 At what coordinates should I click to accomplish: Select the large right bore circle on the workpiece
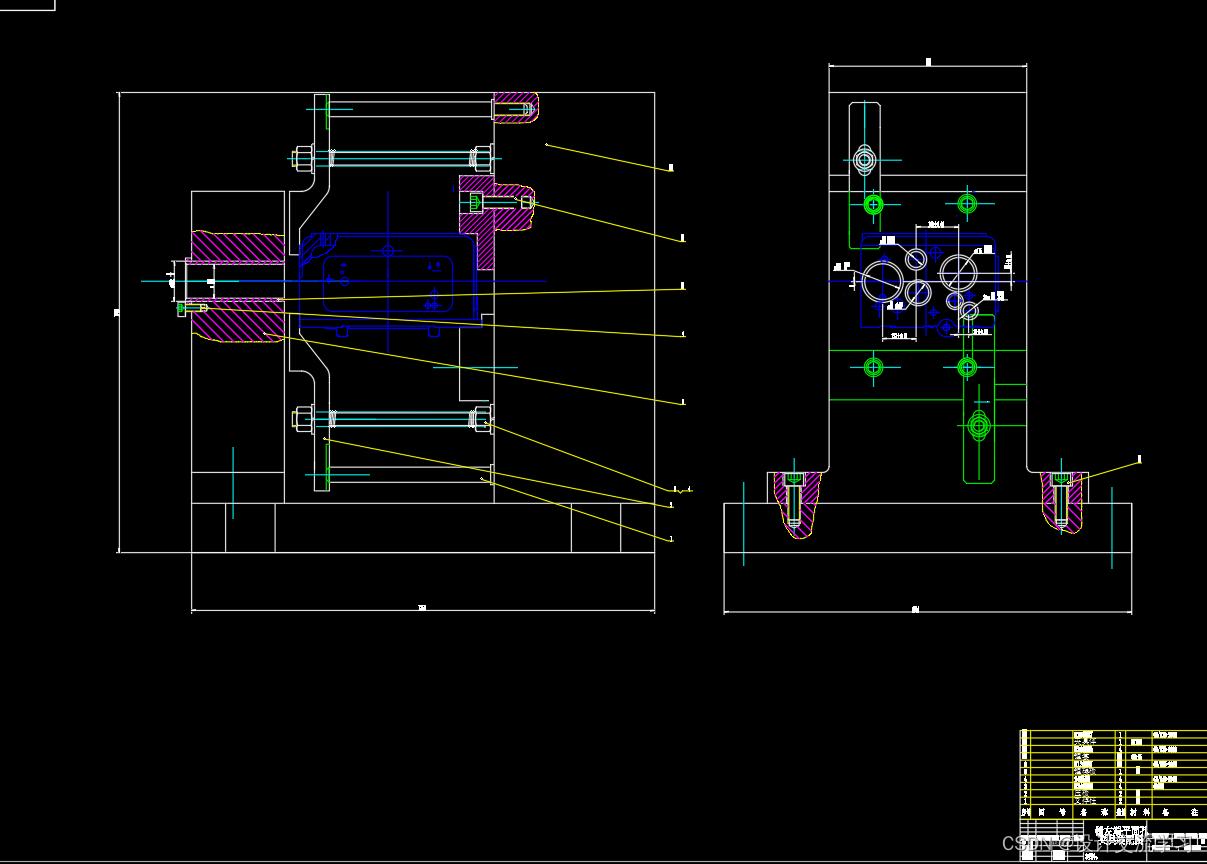(x=959, y=272)
